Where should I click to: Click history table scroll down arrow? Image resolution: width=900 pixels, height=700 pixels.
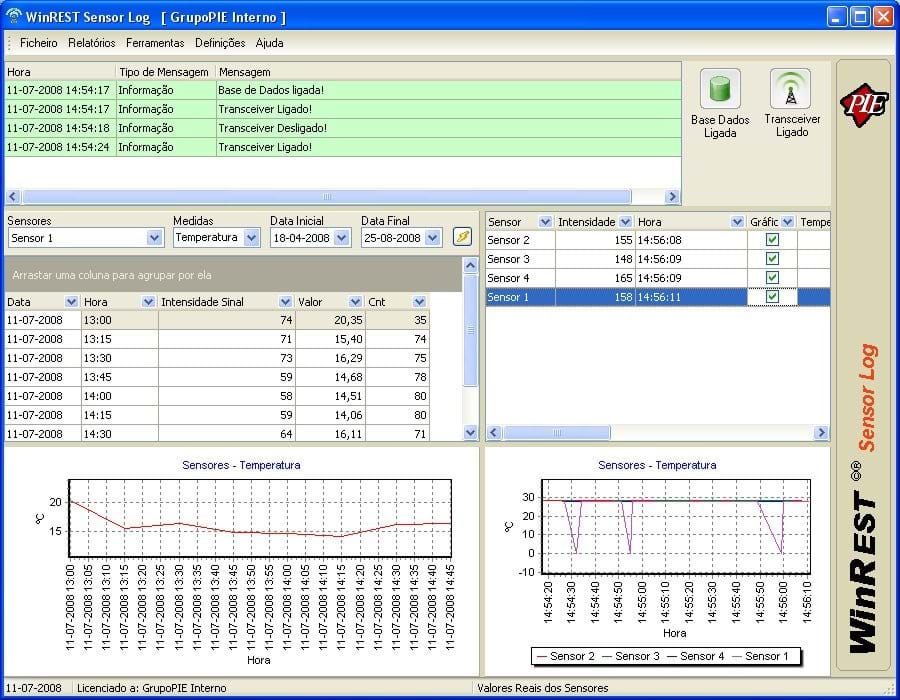click(x=470, y=433)
